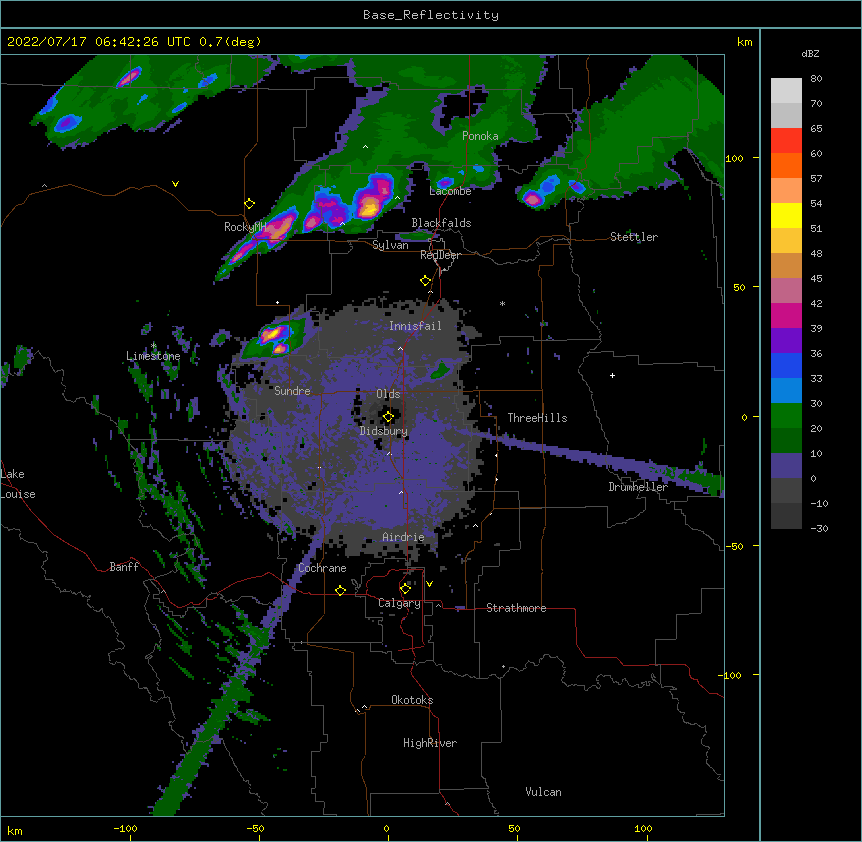
Task: Click the asterisk marker east of Innisfail
Action: [502, 303]
